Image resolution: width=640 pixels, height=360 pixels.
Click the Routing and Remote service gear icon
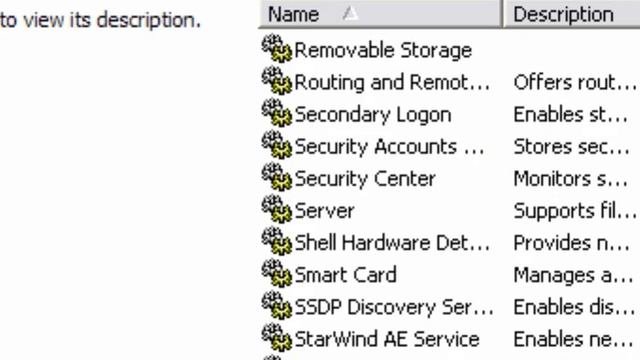coord(277,81)
